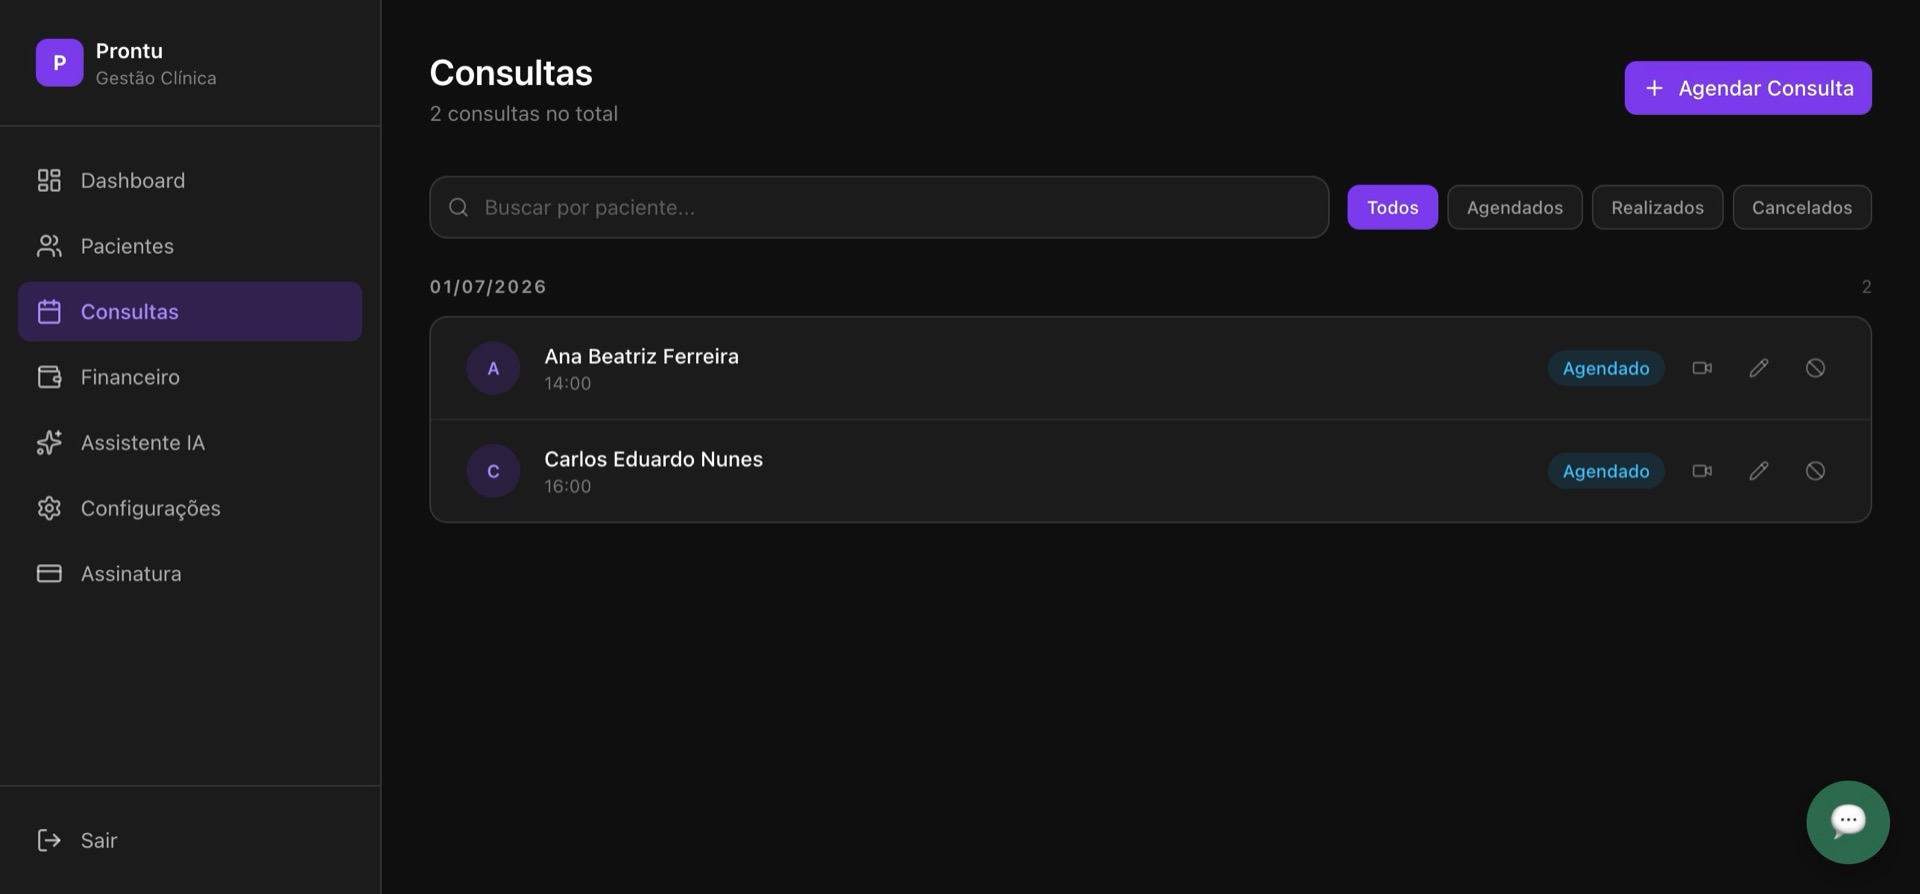Edit Carlos Eduardo Nunes's appointment with pencil icon
Viewport: 1920px width, 894px height.
(x=1759, y=471)
